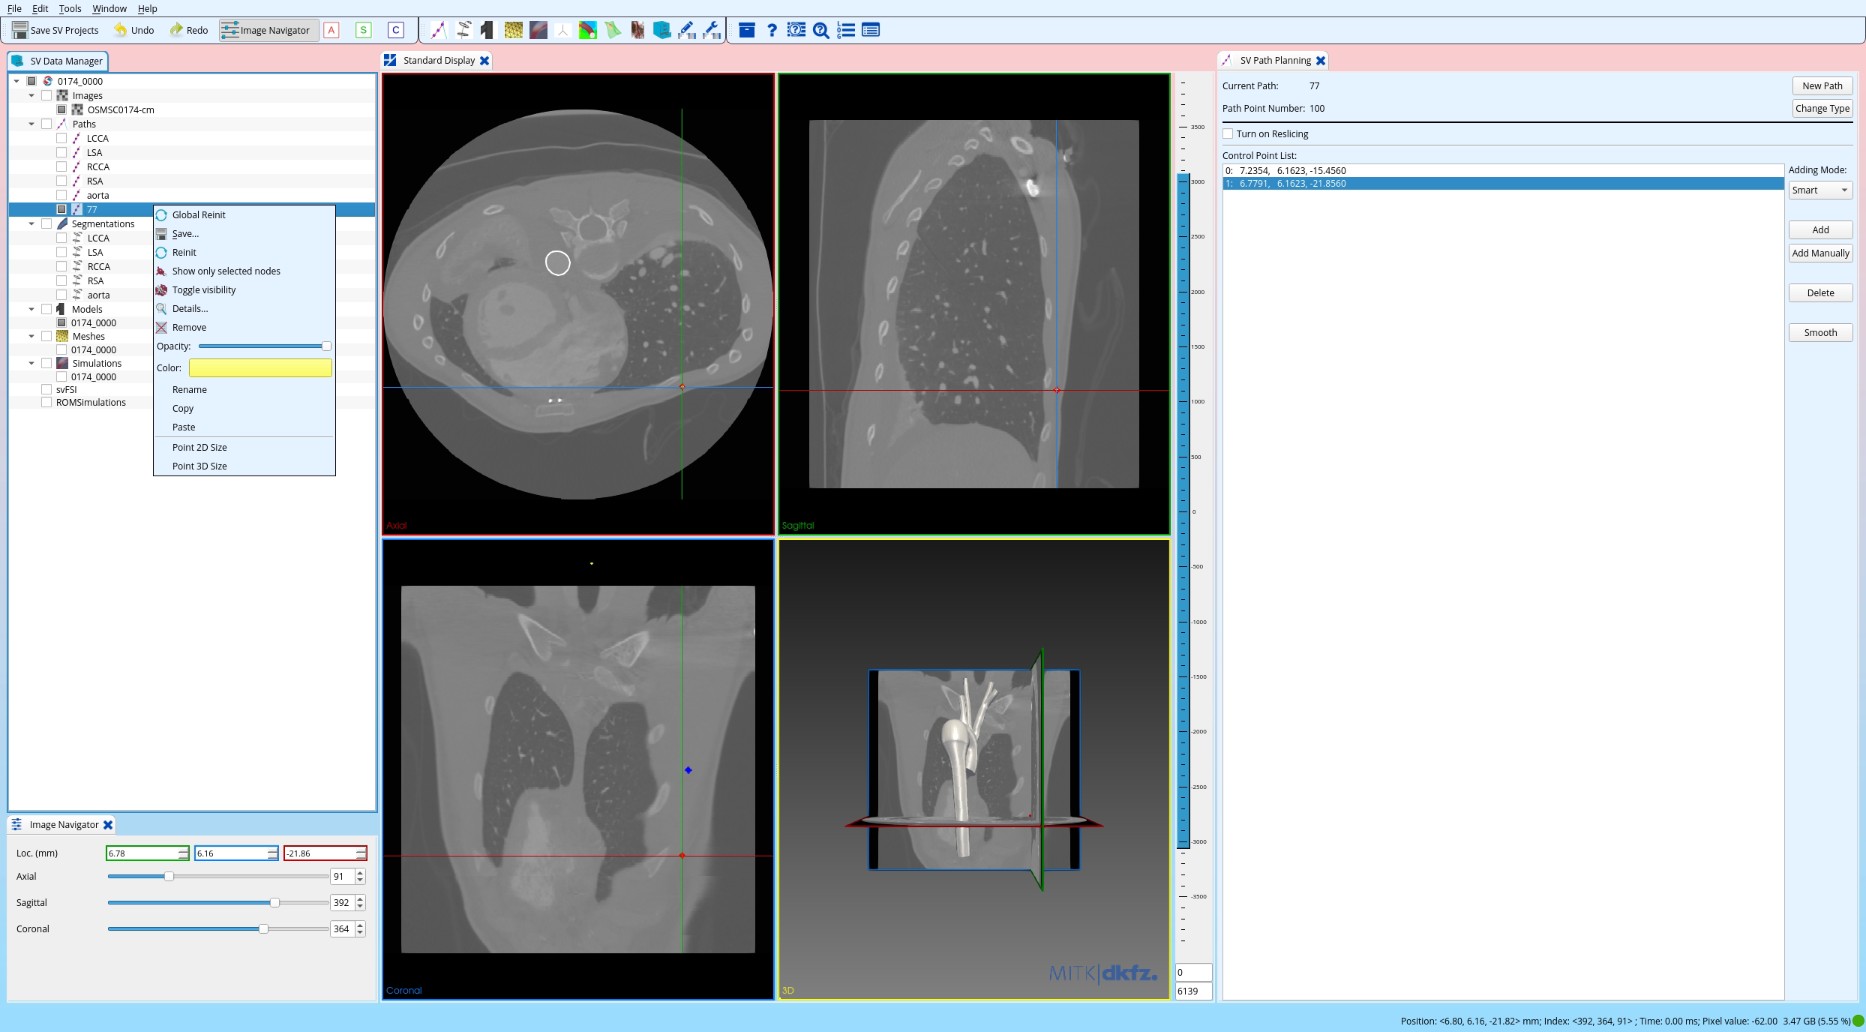Expand the Segmentations node

(x=31, y=223)
